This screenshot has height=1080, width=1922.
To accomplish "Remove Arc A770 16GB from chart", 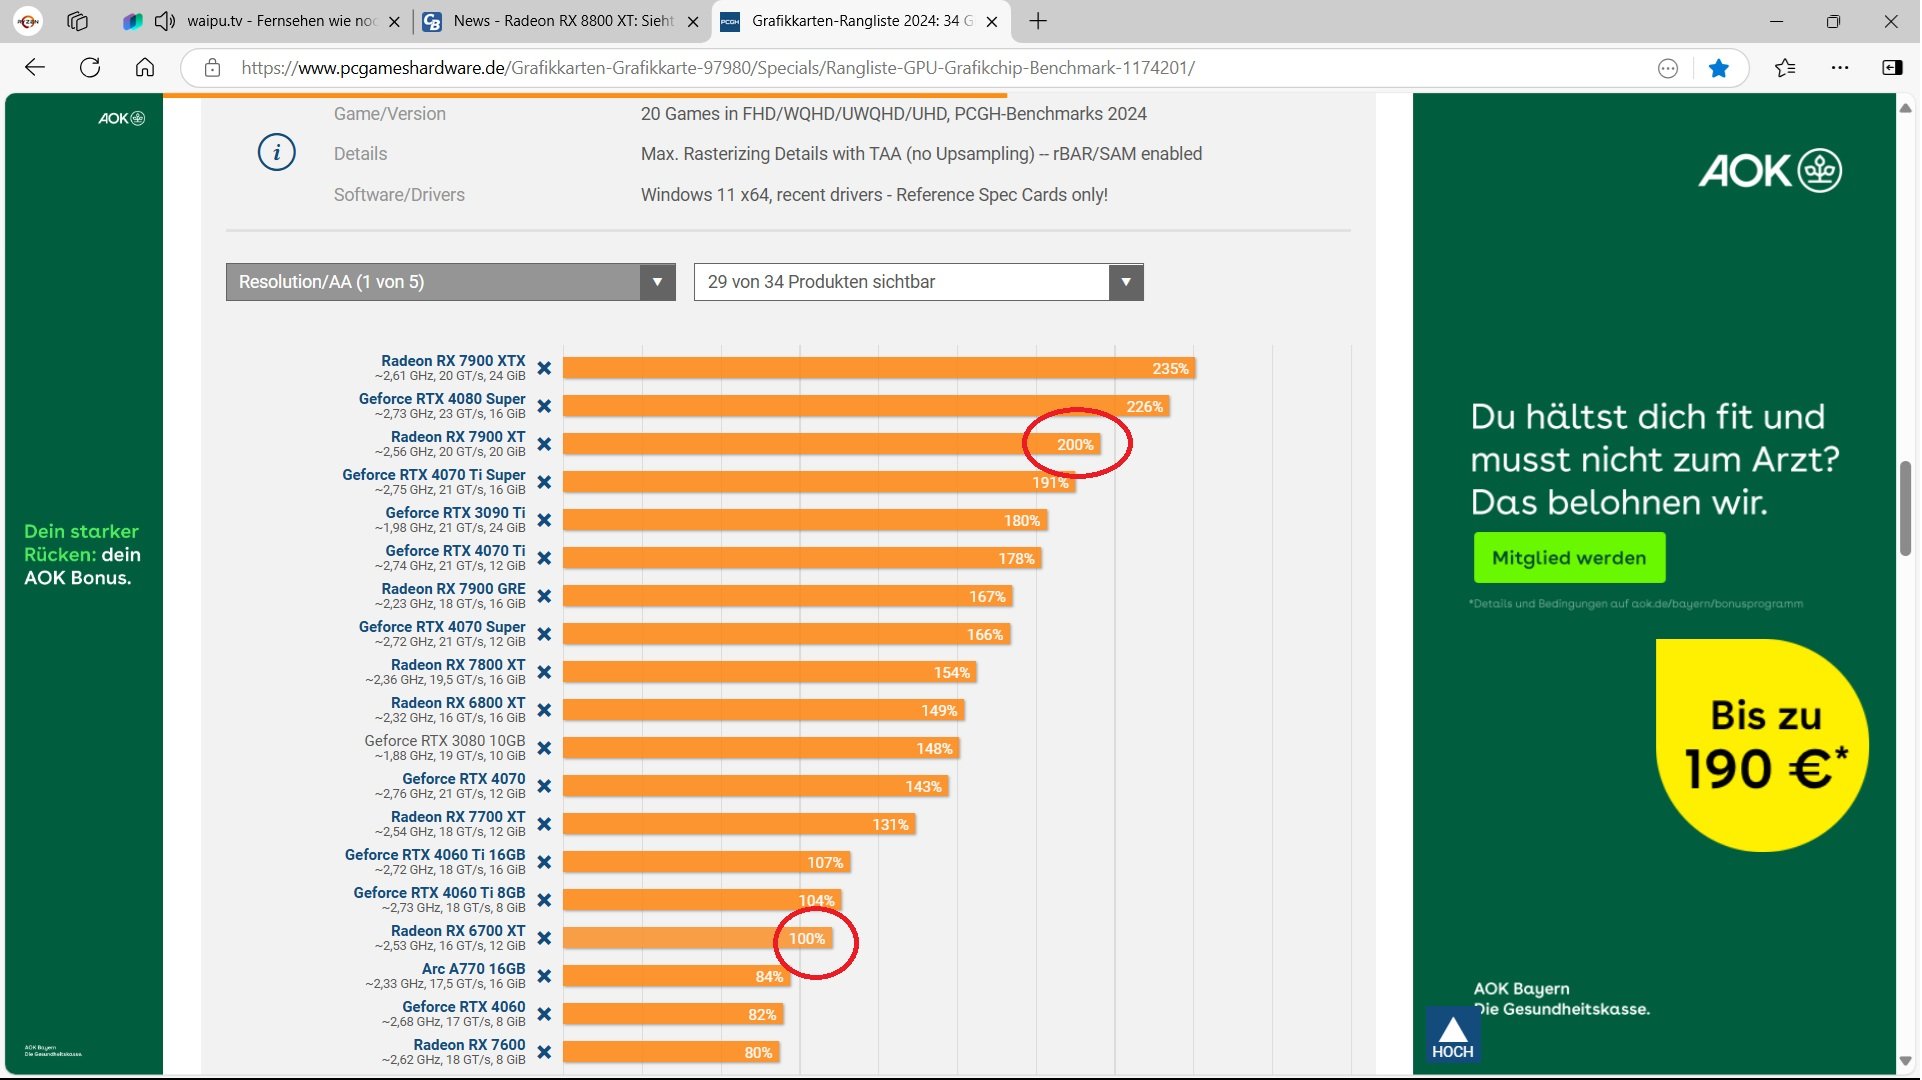I will [x=544, y=976].
